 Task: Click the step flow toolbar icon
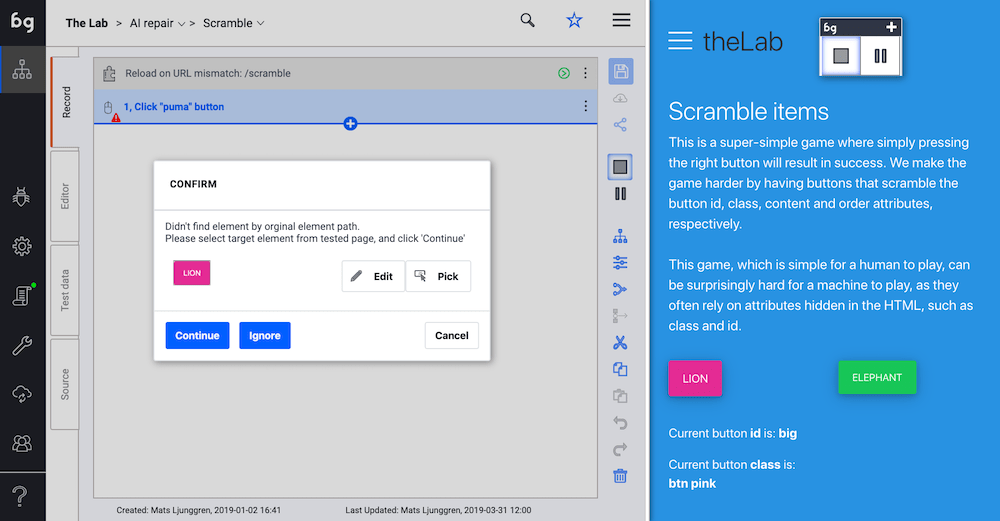620,316
